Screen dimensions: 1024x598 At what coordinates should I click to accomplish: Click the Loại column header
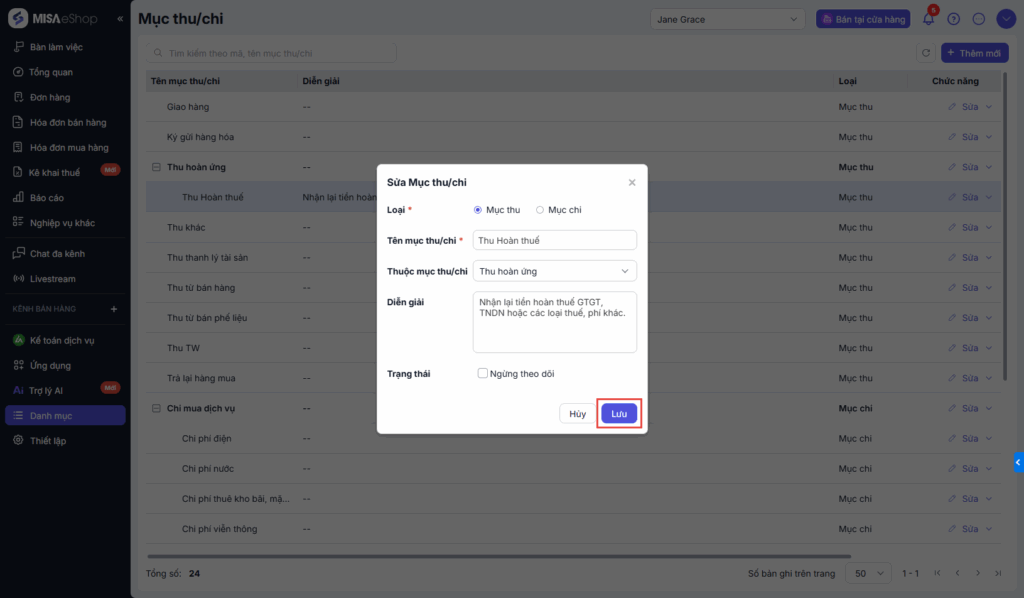[848, 81]
